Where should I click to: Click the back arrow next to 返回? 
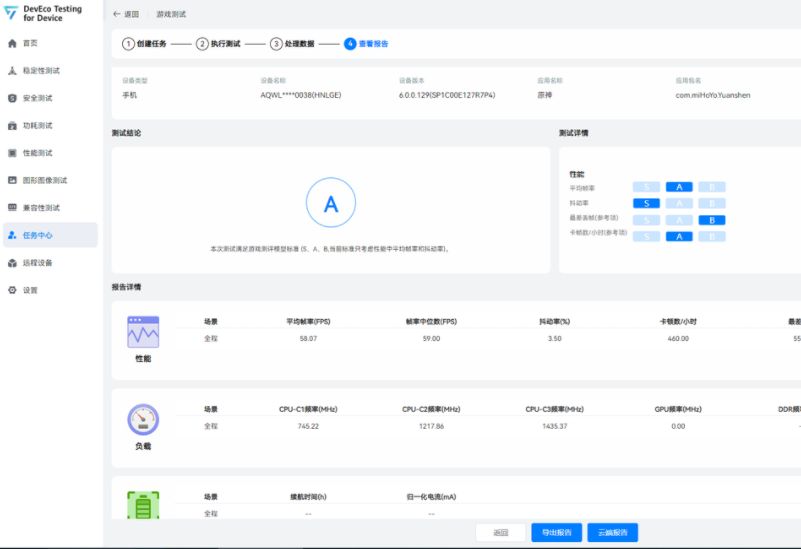pyautogui.click(x=116, y=14)
